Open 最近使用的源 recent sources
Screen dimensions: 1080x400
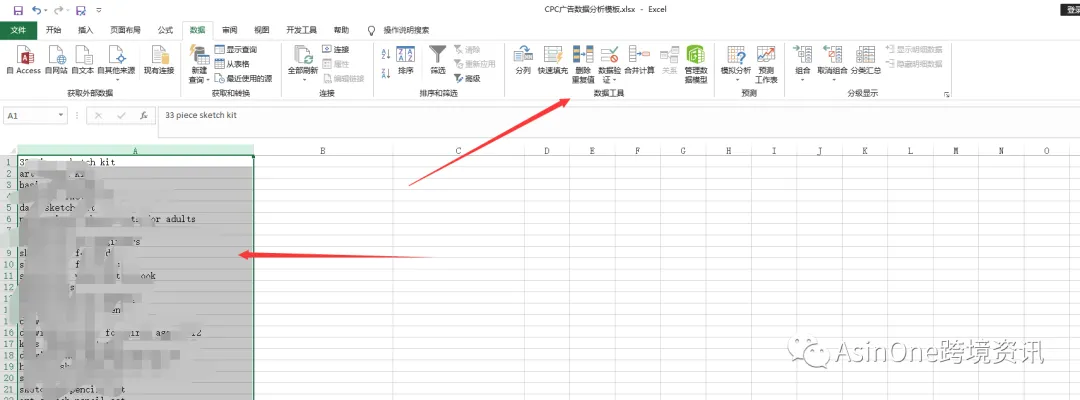pyautogui.click(x=243, y=78)
